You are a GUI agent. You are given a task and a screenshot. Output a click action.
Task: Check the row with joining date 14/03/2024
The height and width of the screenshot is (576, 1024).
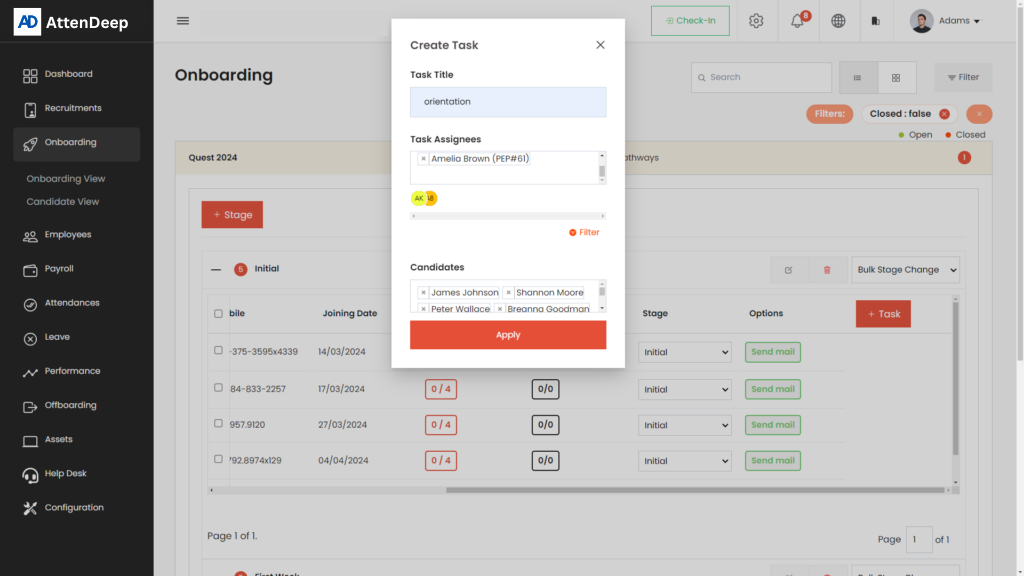point(219,351)
